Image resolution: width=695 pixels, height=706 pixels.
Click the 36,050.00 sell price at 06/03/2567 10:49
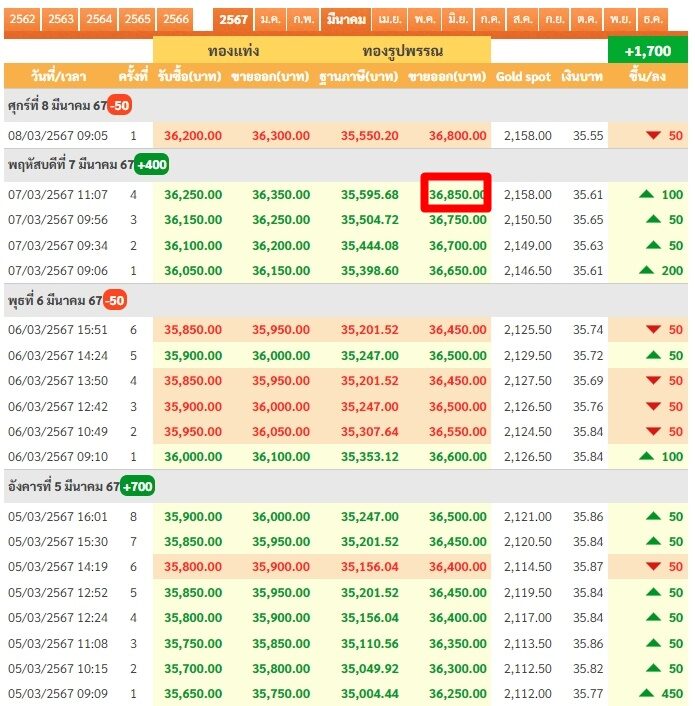(281, 432)
